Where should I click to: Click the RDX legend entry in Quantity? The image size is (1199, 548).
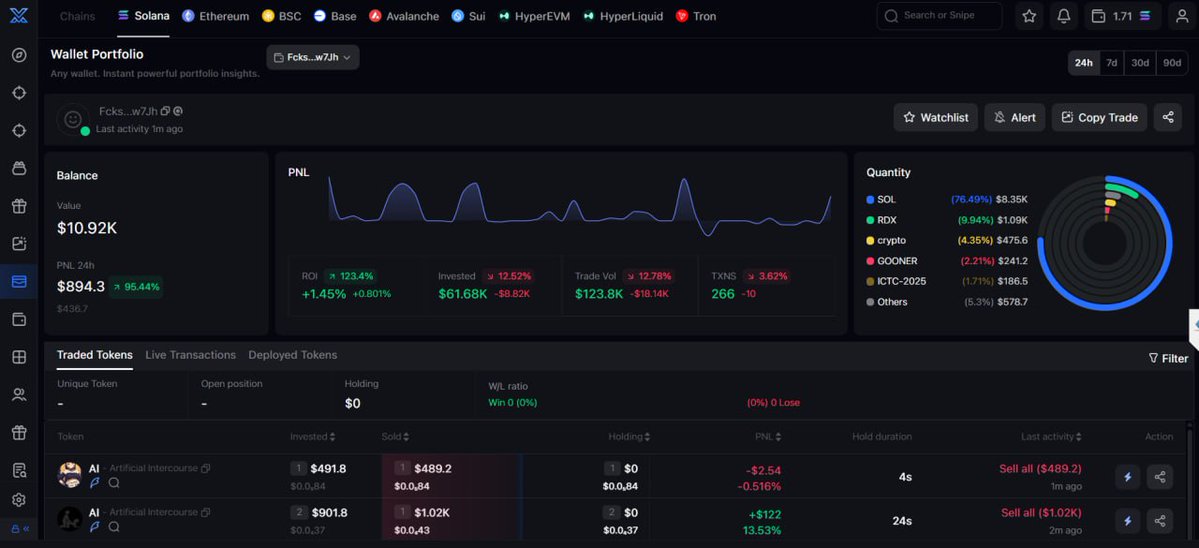tap(947, 219)
